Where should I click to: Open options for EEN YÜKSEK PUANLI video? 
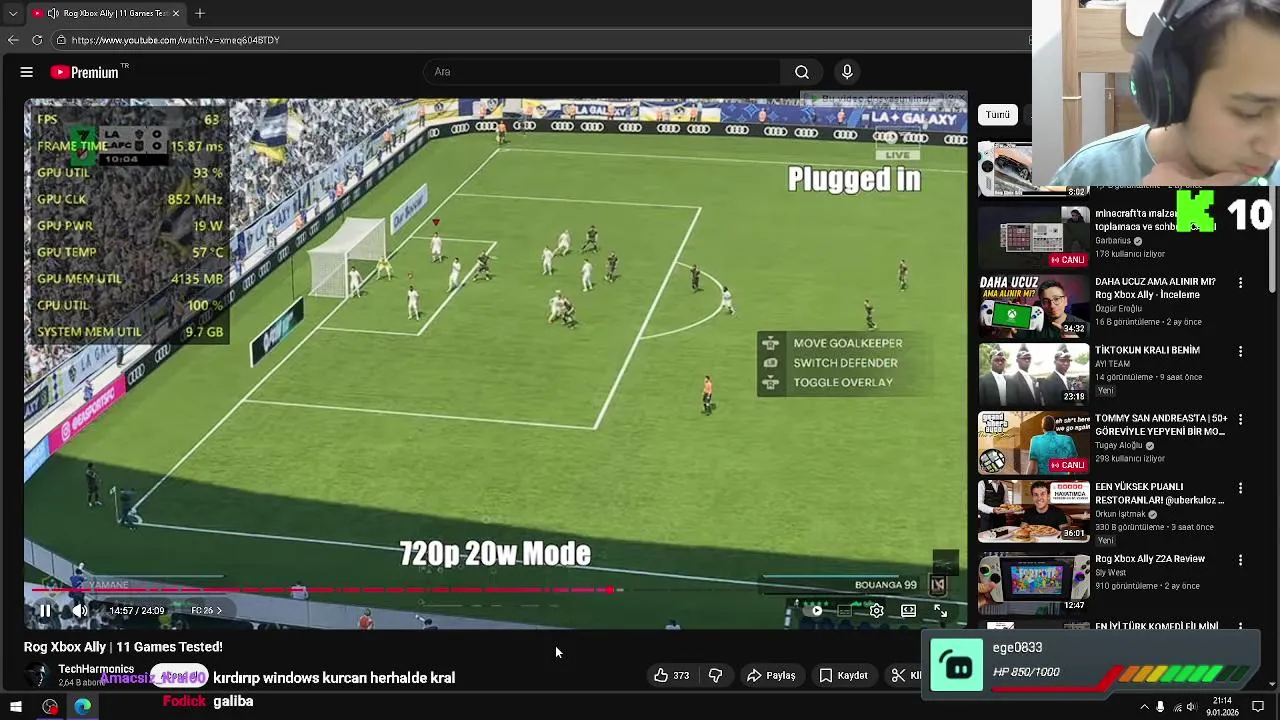tap(1240, 488)
